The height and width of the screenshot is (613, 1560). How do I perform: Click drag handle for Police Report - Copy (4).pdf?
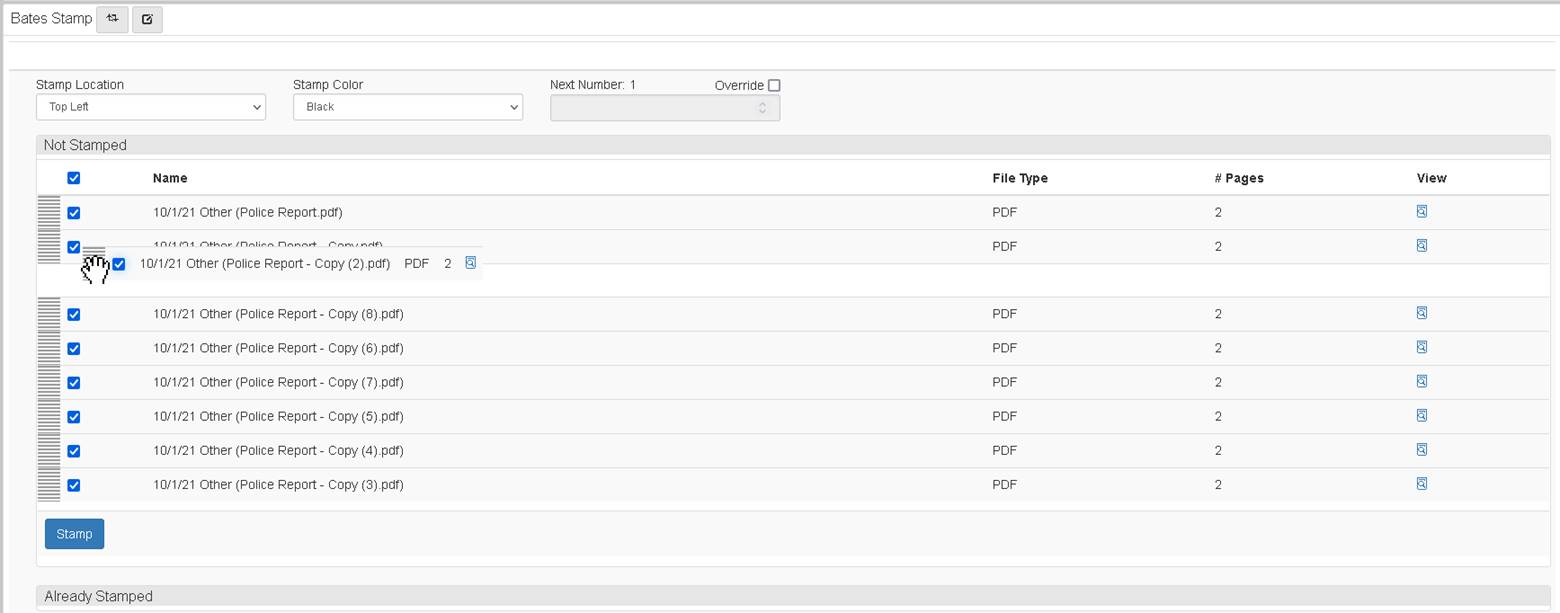(x=49, y=450)
